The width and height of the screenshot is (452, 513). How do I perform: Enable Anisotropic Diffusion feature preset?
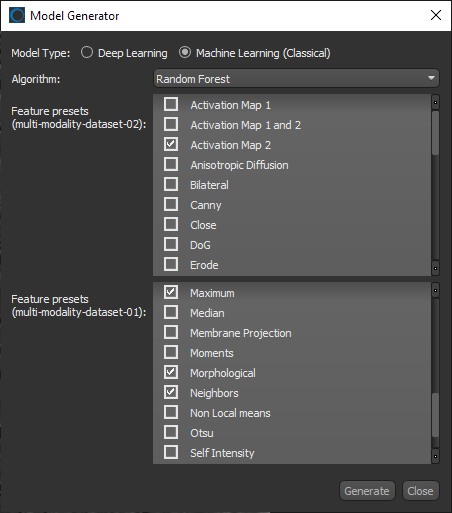[171, 164]
